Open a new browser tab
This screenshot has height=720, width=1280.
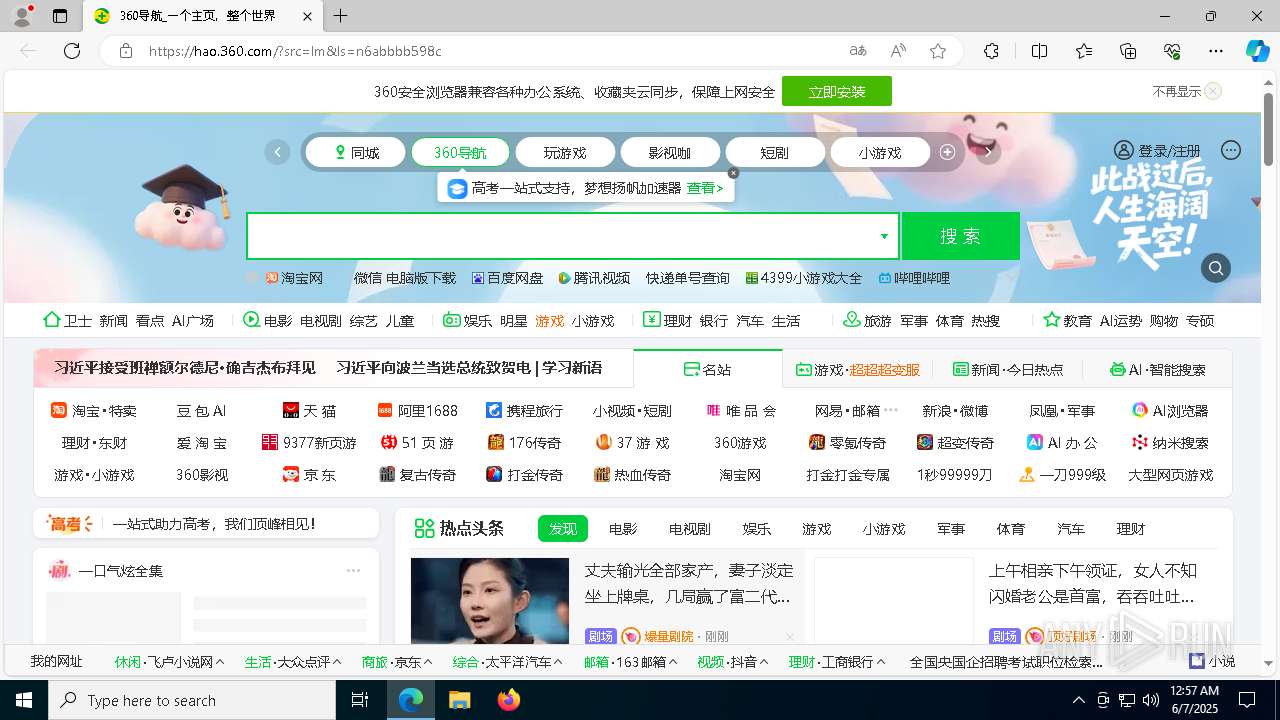tap(341, 16)
